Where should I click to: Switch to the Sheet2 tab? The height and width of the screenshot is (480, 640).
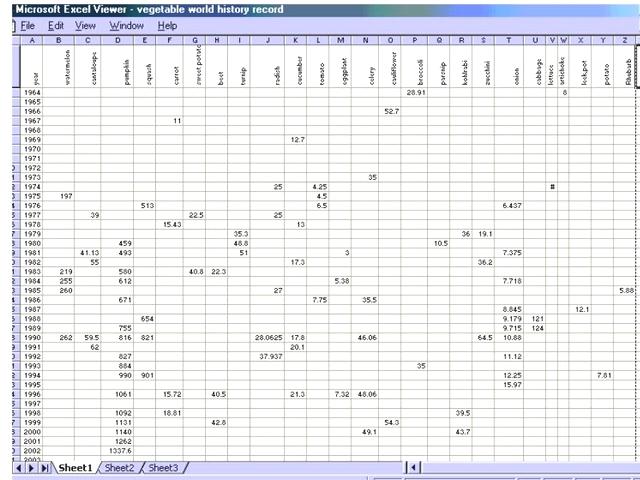click(x=119, y=468)
